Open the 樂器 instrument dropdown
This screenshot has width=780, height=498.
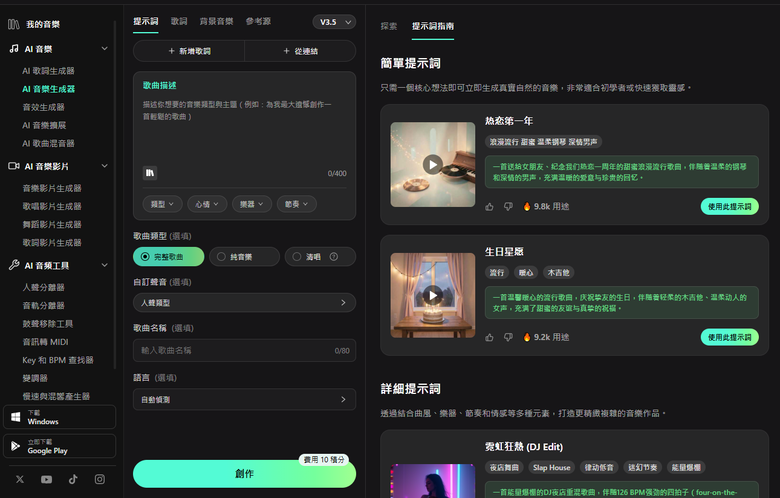[252, 204]
